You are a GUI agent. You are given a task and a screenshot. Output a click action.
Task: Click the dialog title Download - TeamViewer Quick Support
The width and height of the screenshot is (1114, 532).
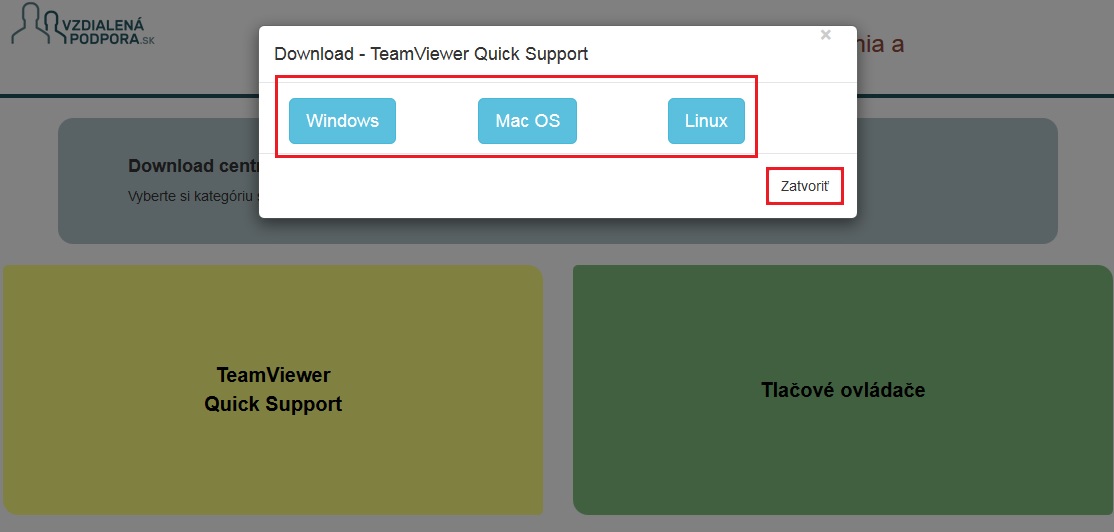click(x=431, y=54)
